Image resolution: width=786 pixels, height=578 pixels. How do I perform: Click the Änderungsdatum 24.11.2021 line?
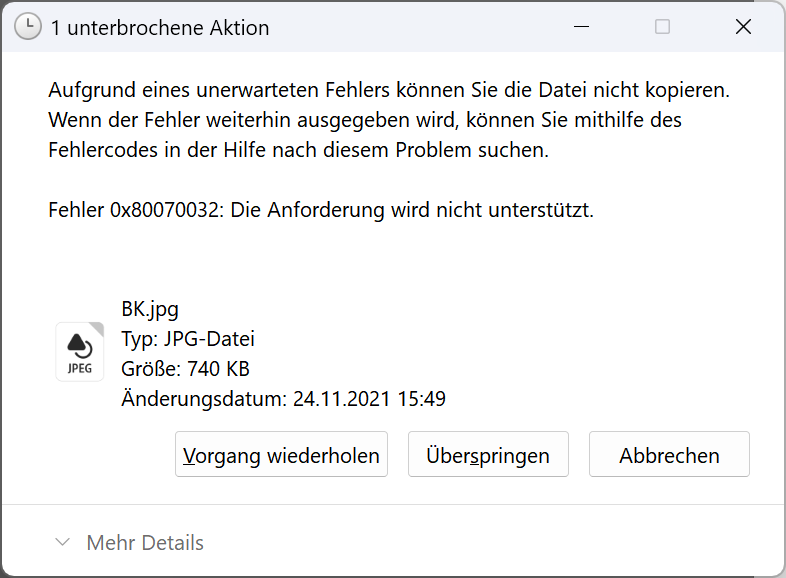[x=283, y=399]
